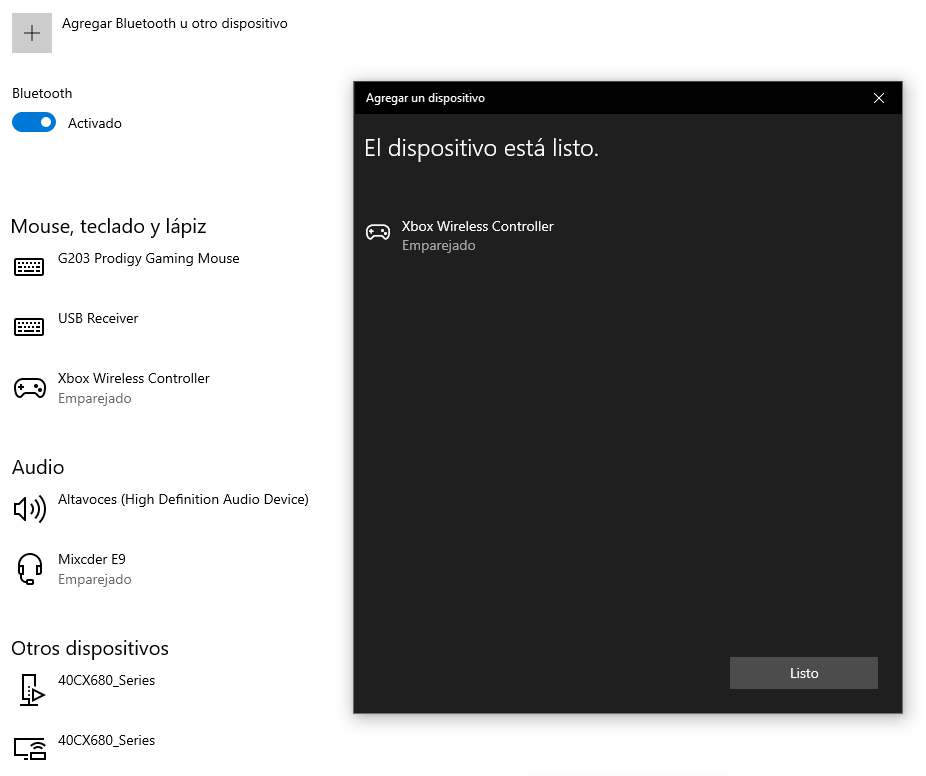The height and width of the screenshot is (776, 926).
Task: Select the Mixcder E9 device
Action: pos(92,559)
